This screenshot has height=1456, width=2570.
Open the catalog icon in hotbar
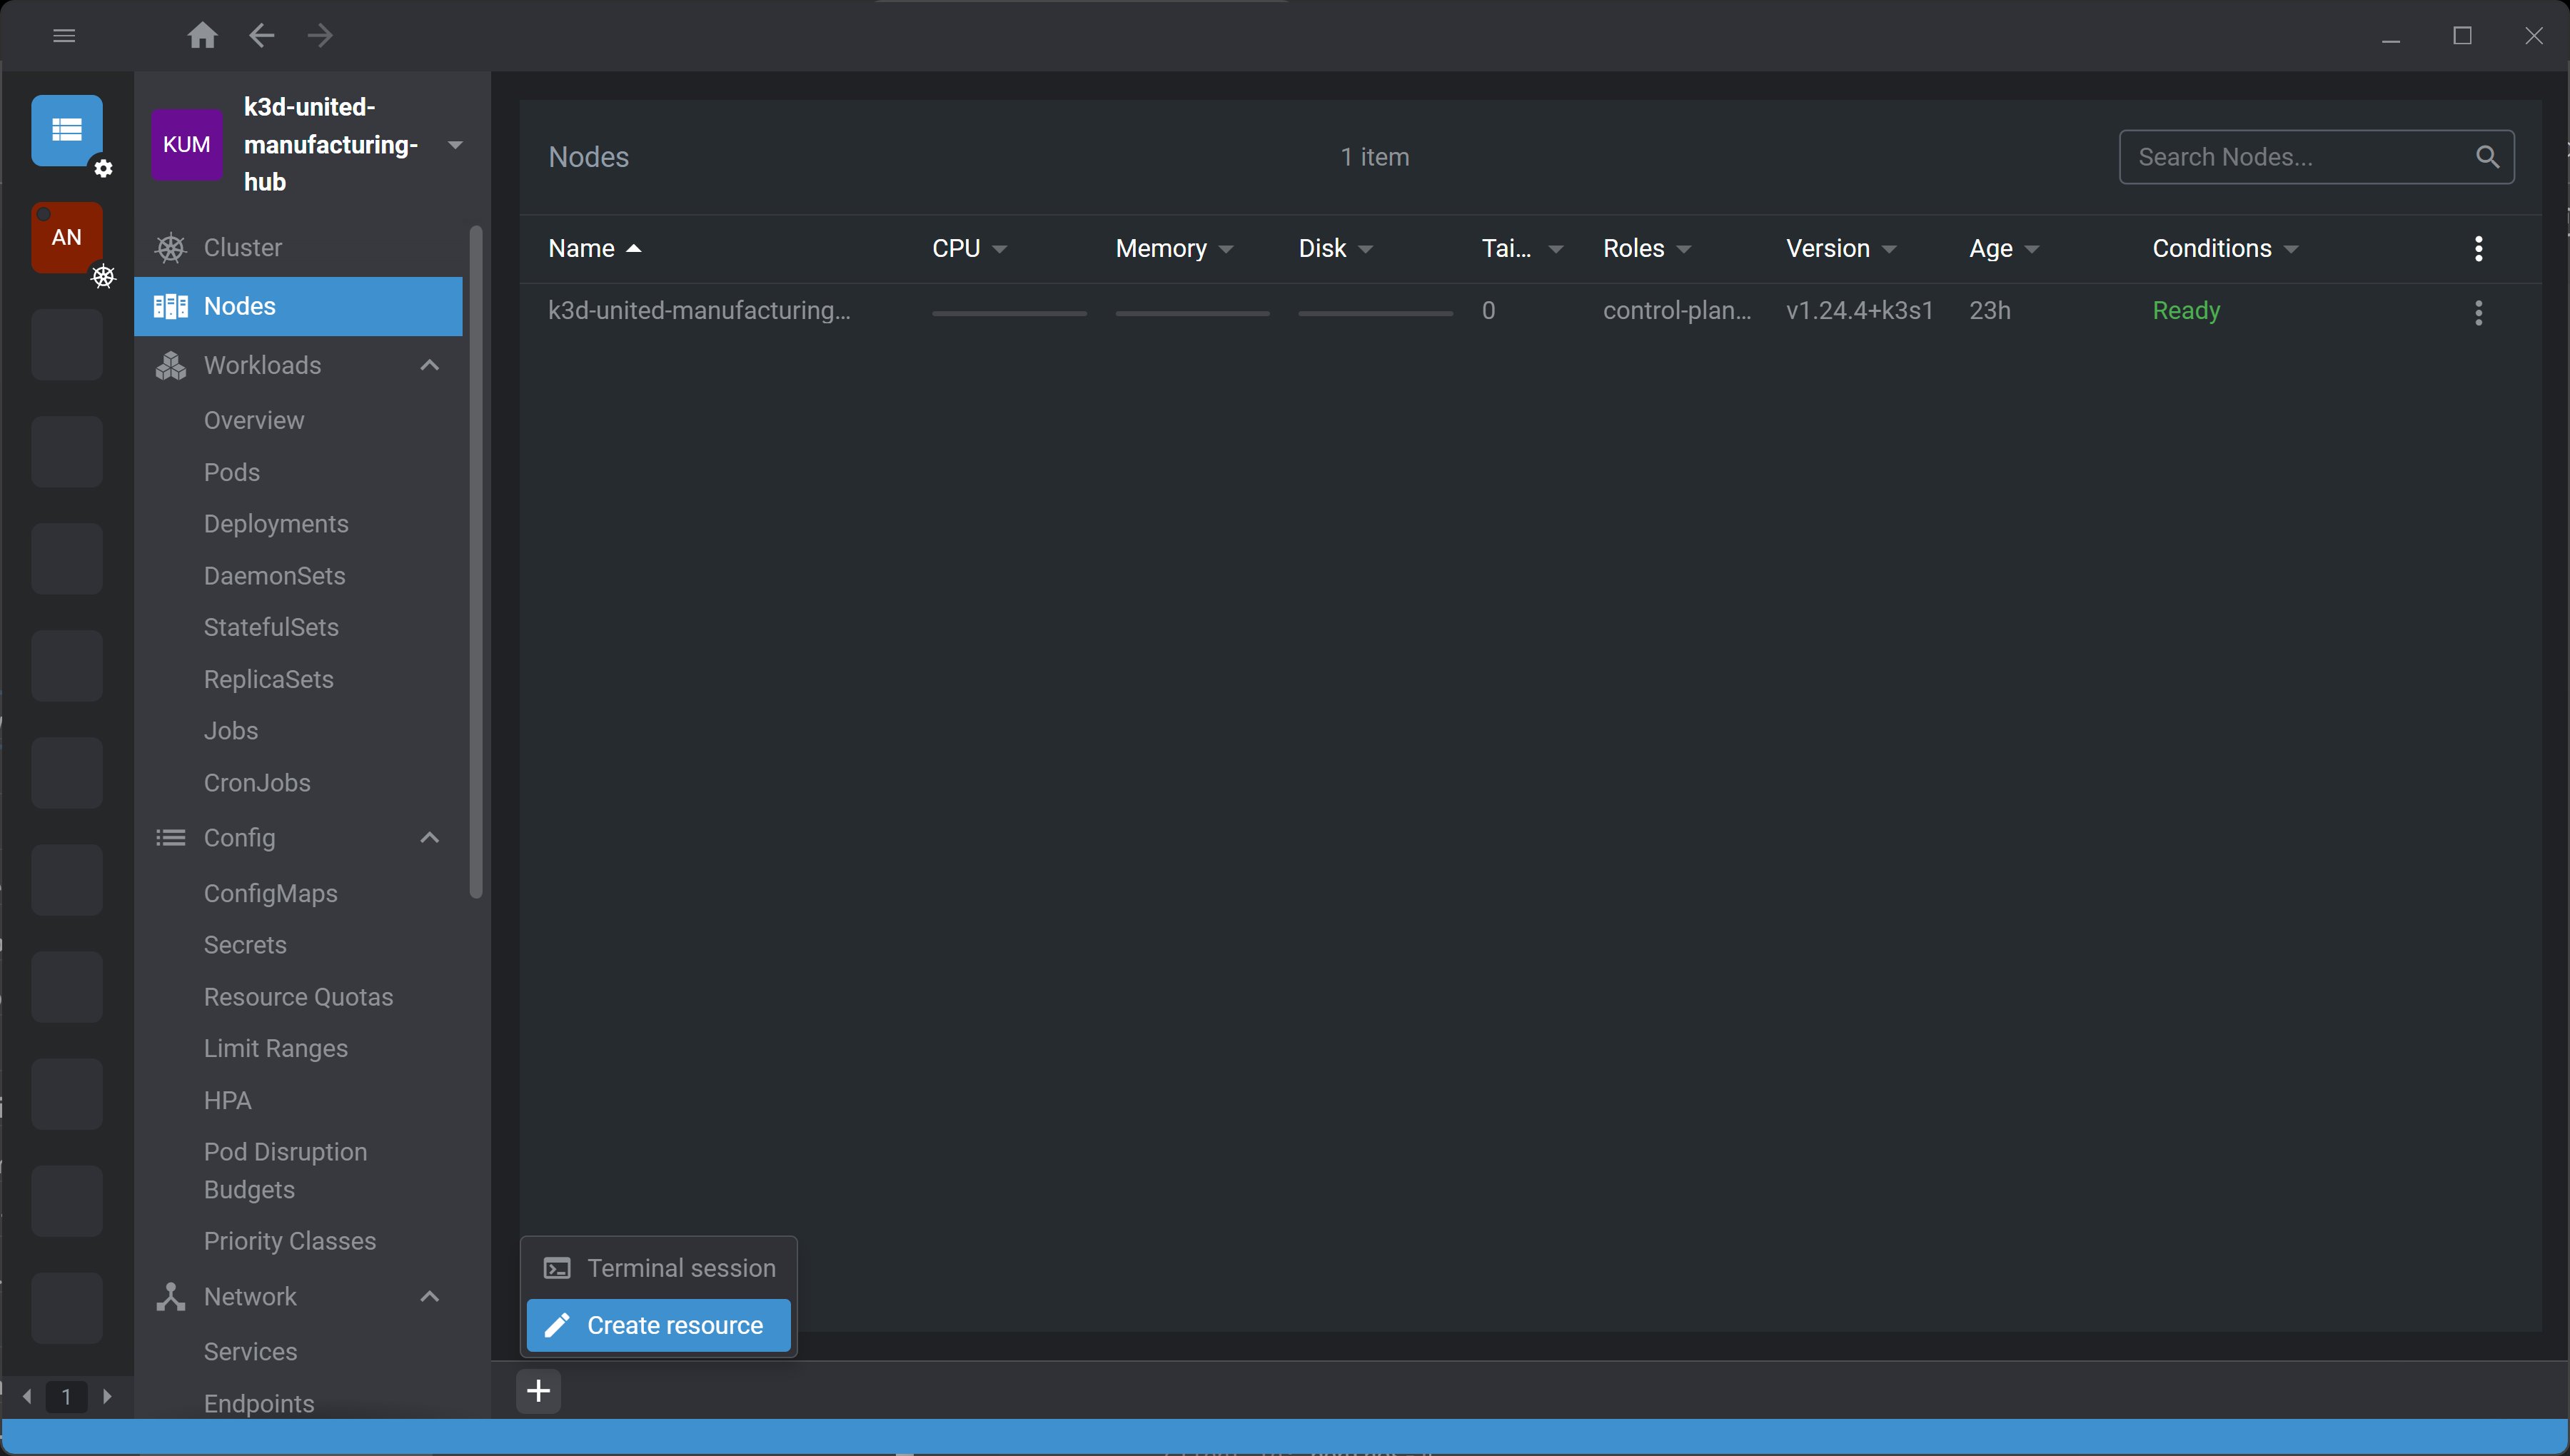tap(67, 130)
